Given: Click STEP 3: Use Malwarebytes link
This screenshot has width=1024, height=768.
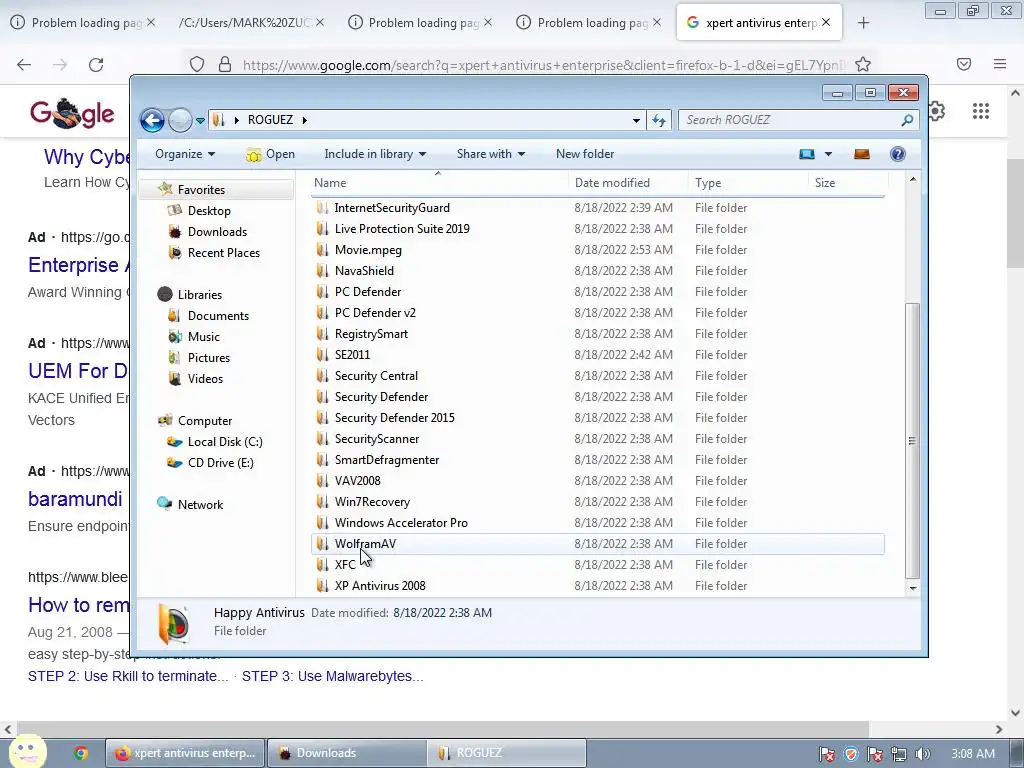Looking at the screenshot, I should [332, 677].
